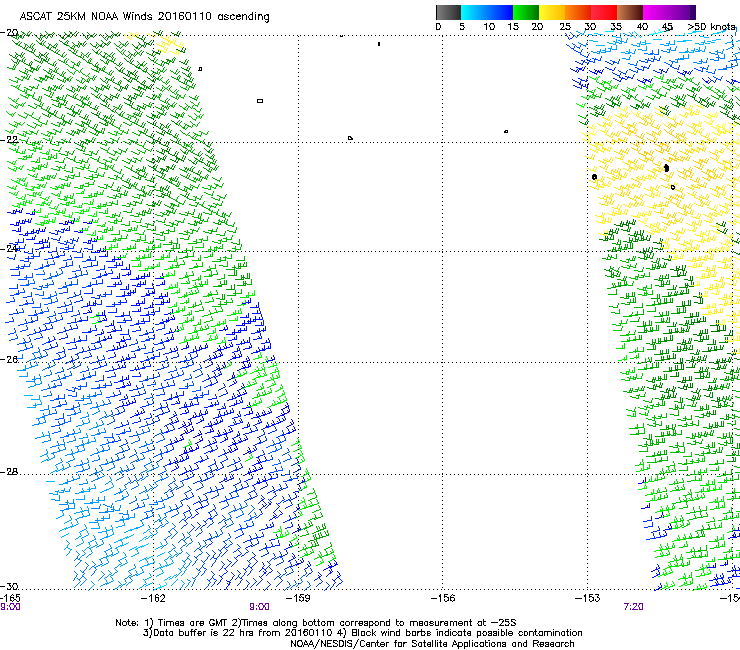Click the ASCAT 25KM NOAA Winds title
This screenshot has height=650, width=740.
[x=144, y=17]
